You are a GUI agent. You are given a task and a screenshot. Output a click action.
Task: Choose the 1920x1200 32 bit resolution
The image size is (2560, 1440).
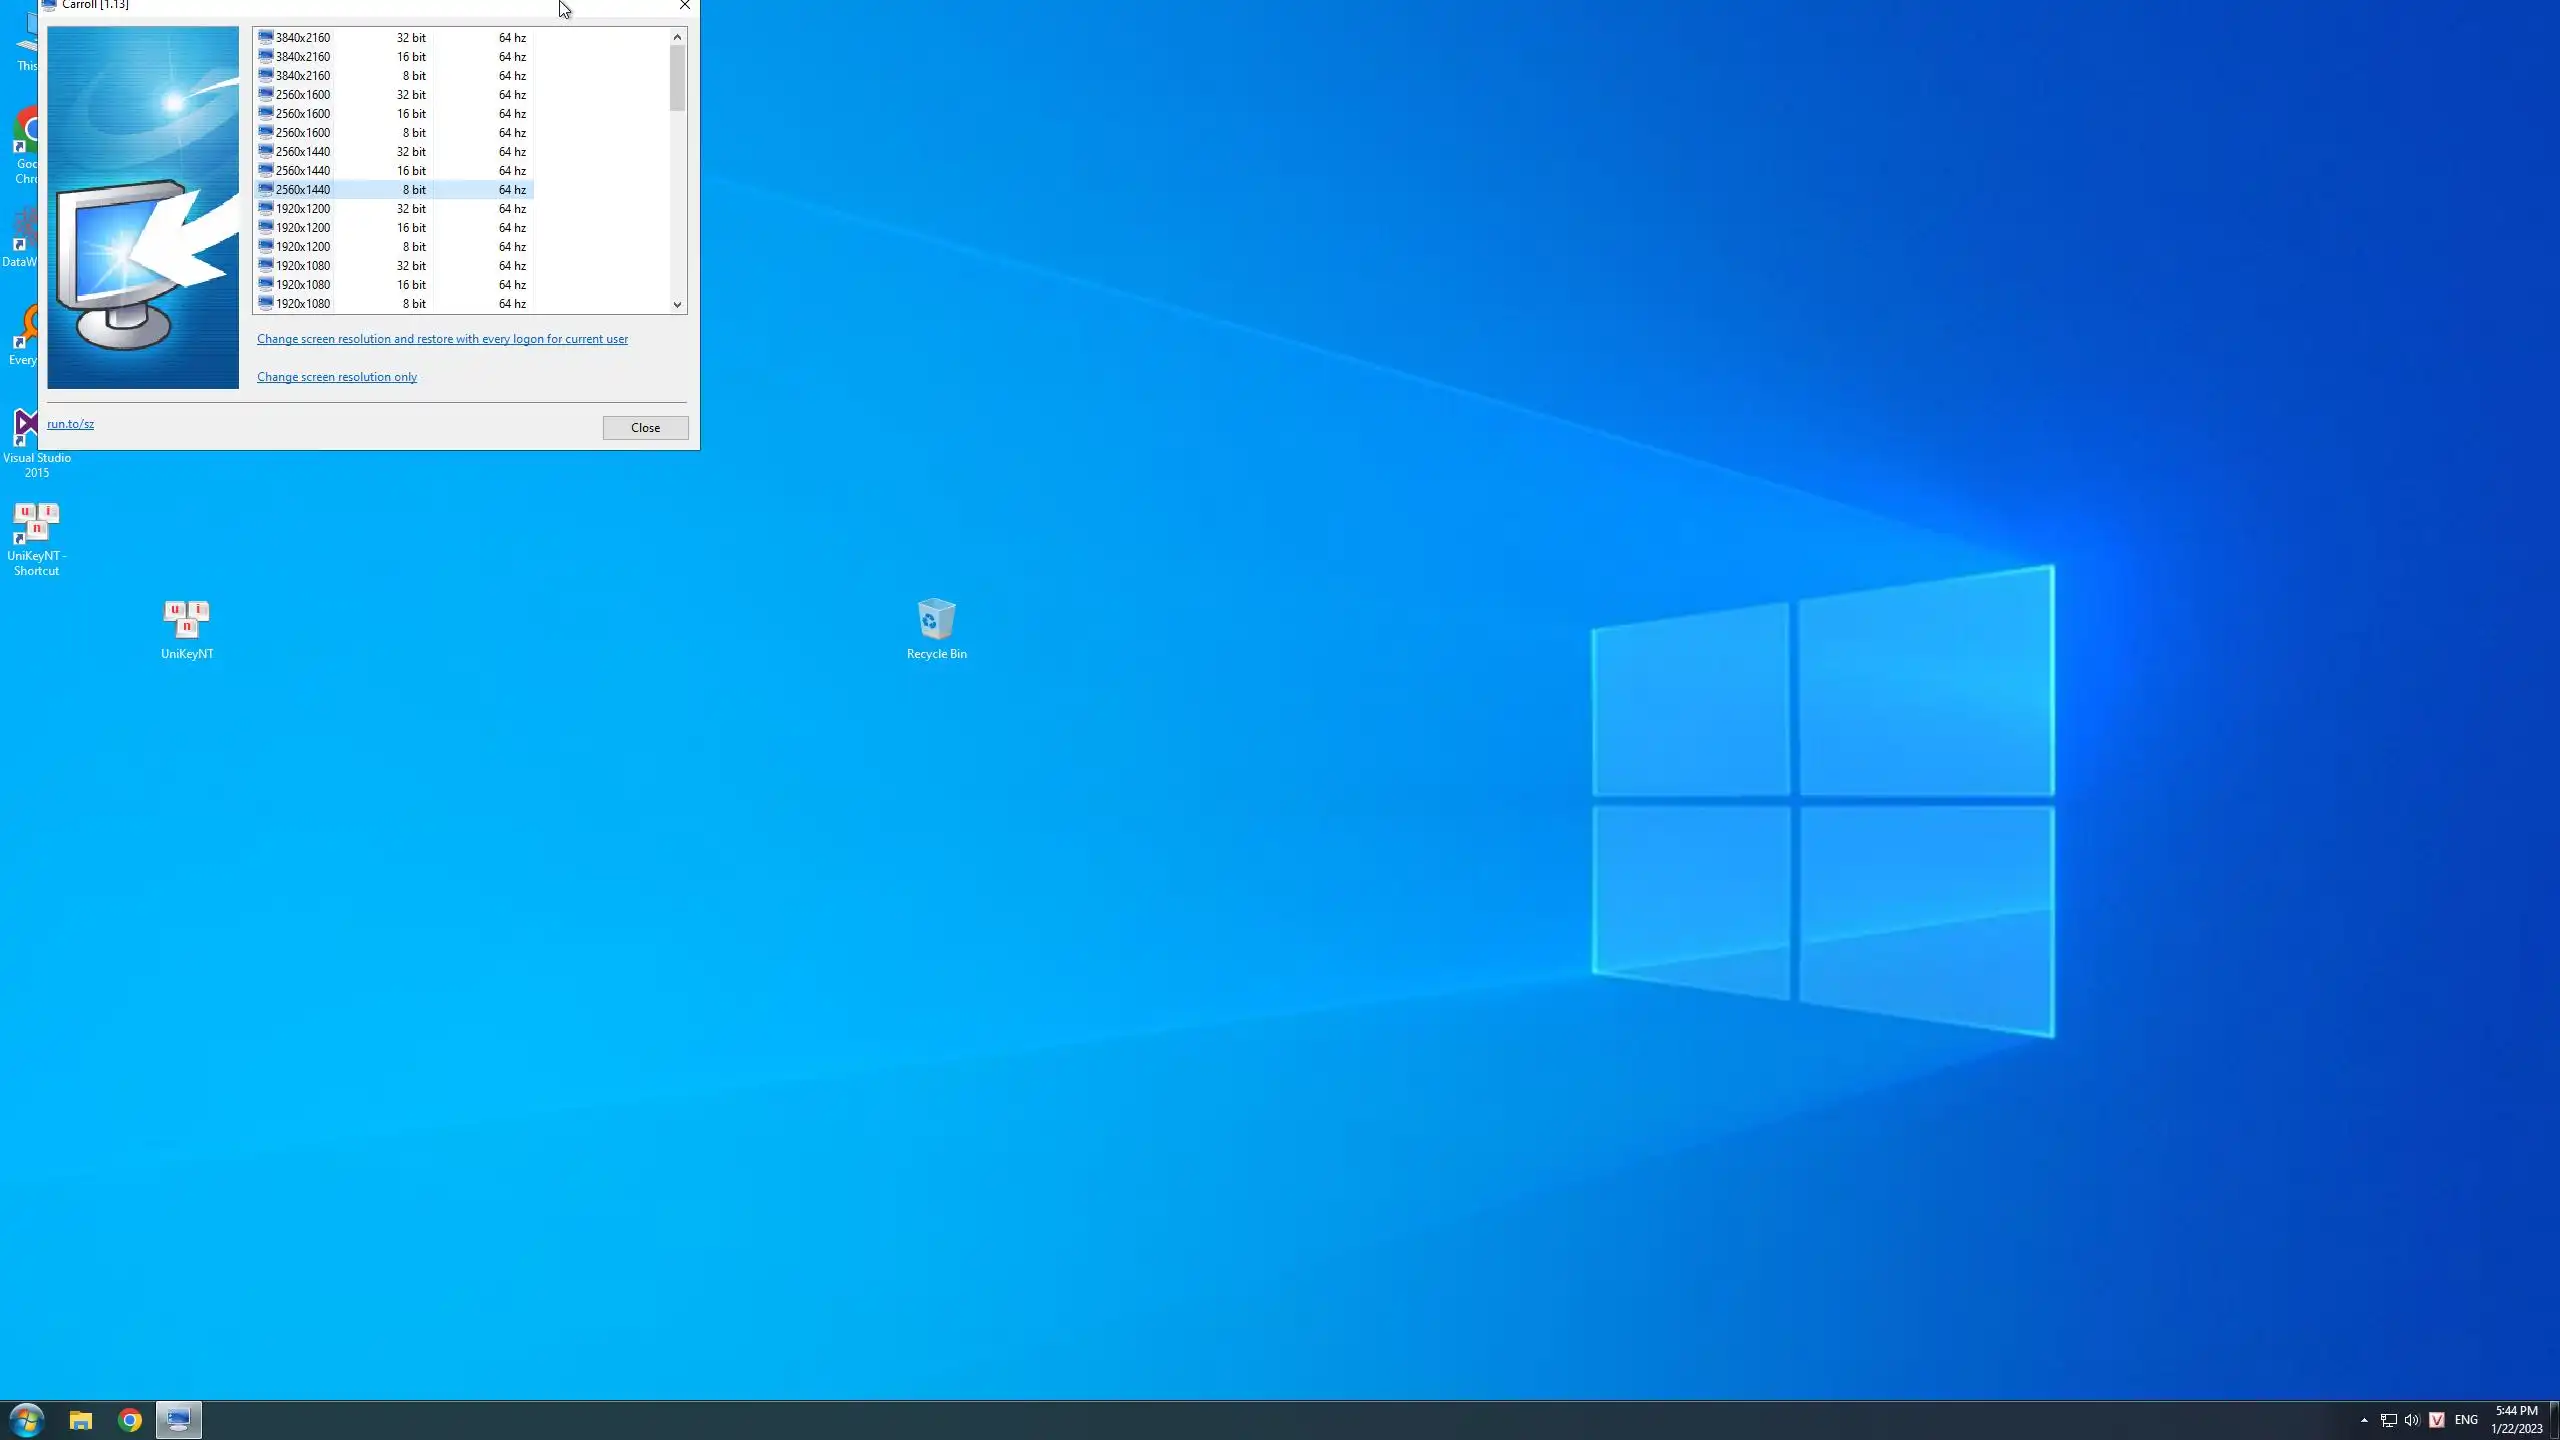click(303, 209)
